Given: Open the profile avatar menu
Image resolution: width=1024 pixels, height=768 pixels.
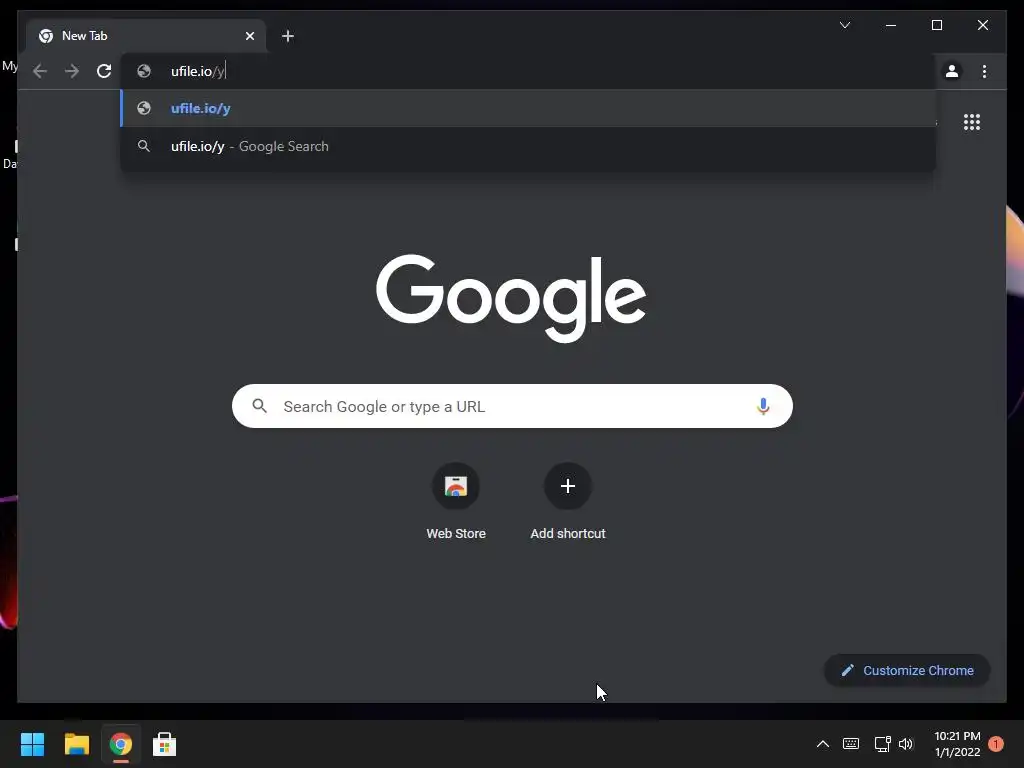Looking at the screenshot, I should tap(952, 71).
